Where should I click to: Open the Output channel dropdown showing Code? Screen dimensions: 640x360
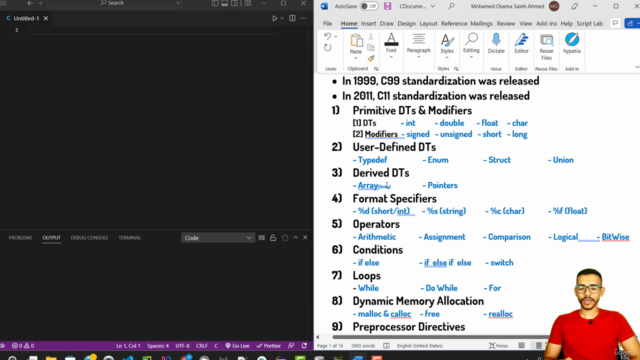tap(218, 238)
